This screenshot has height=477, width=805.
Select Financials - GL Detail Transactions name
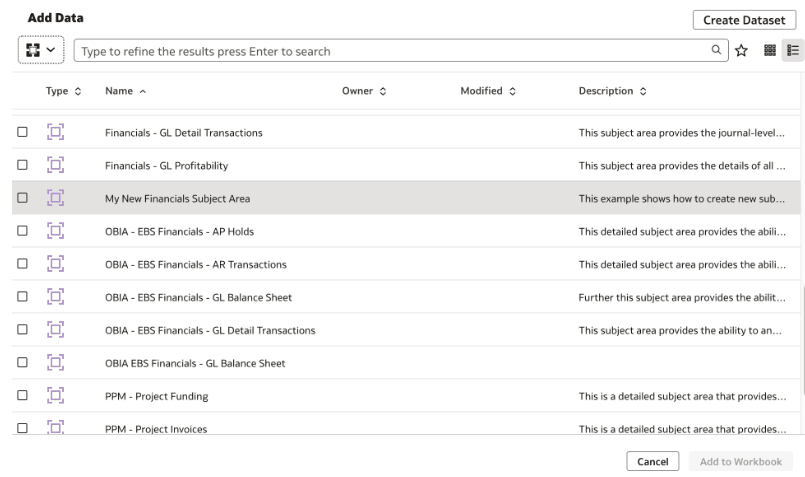[184, 133]
